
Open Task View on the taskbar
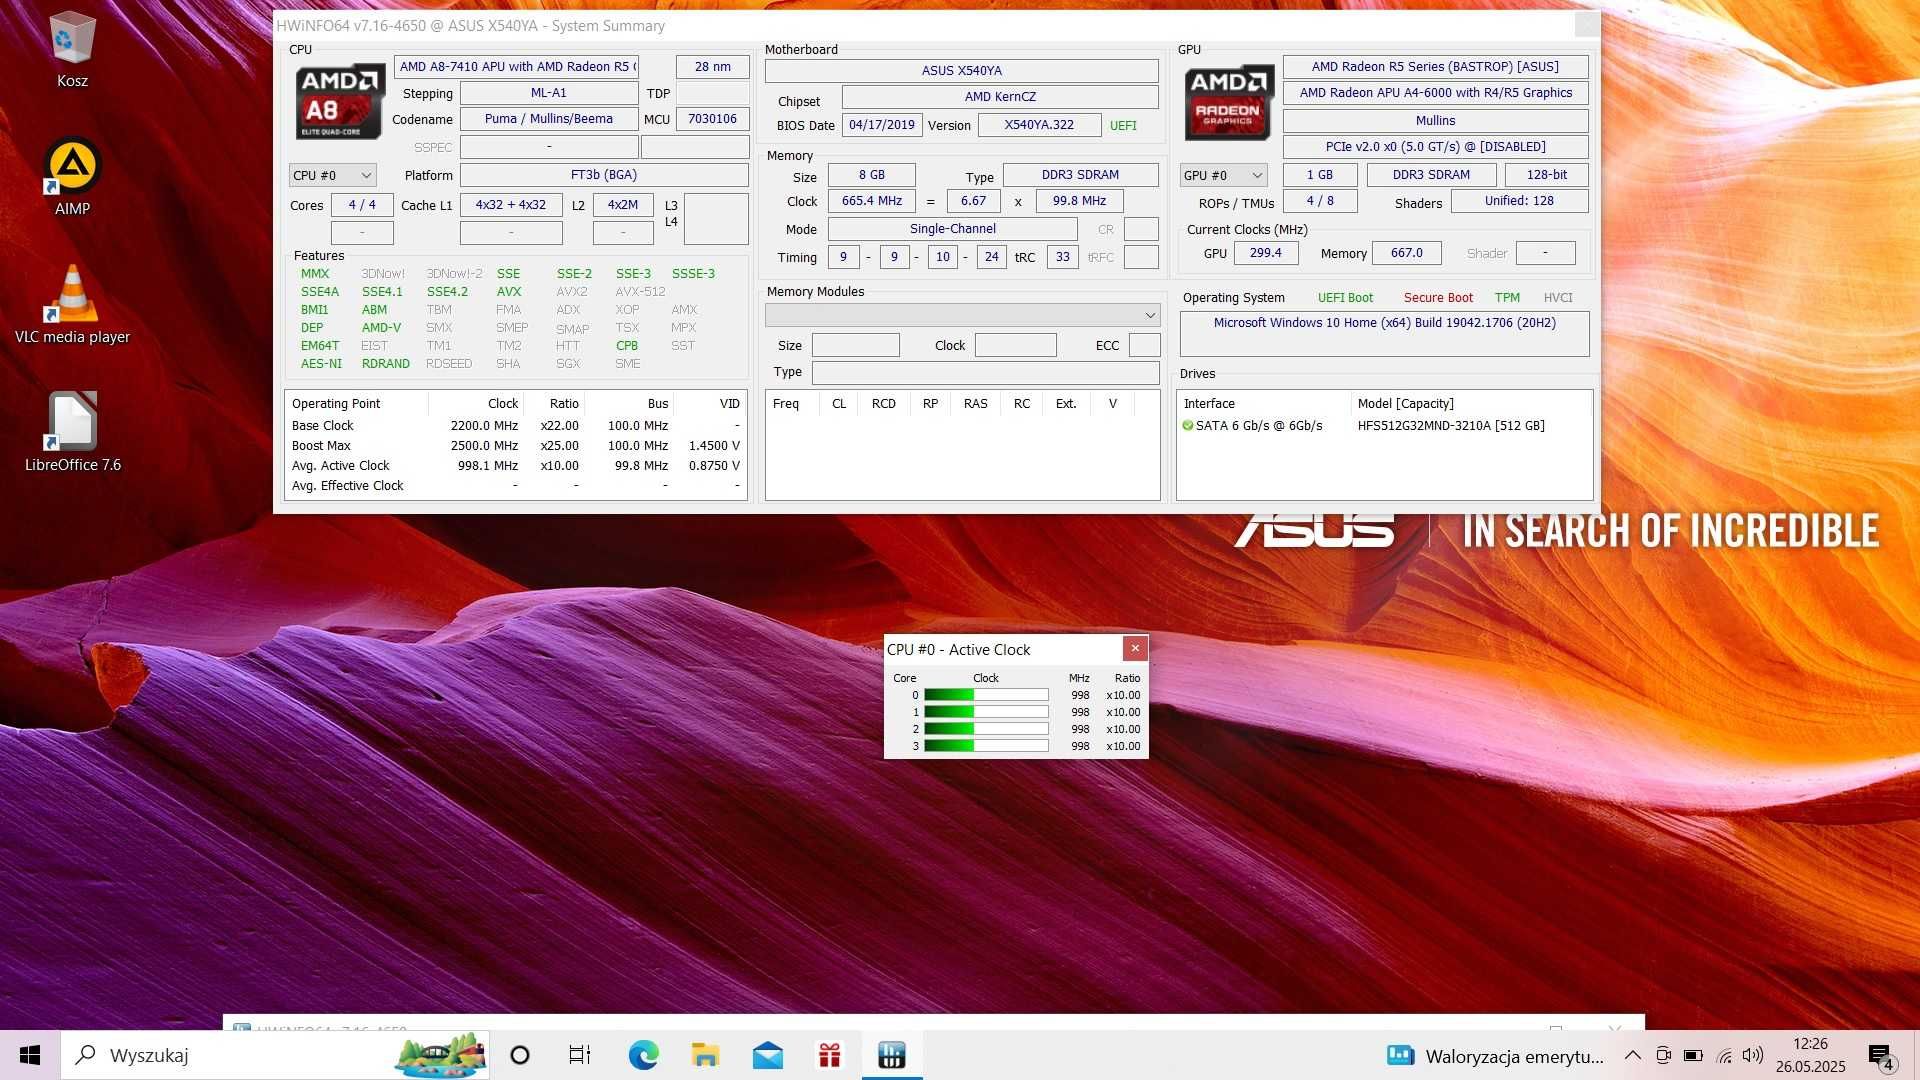coord(580,1055)
